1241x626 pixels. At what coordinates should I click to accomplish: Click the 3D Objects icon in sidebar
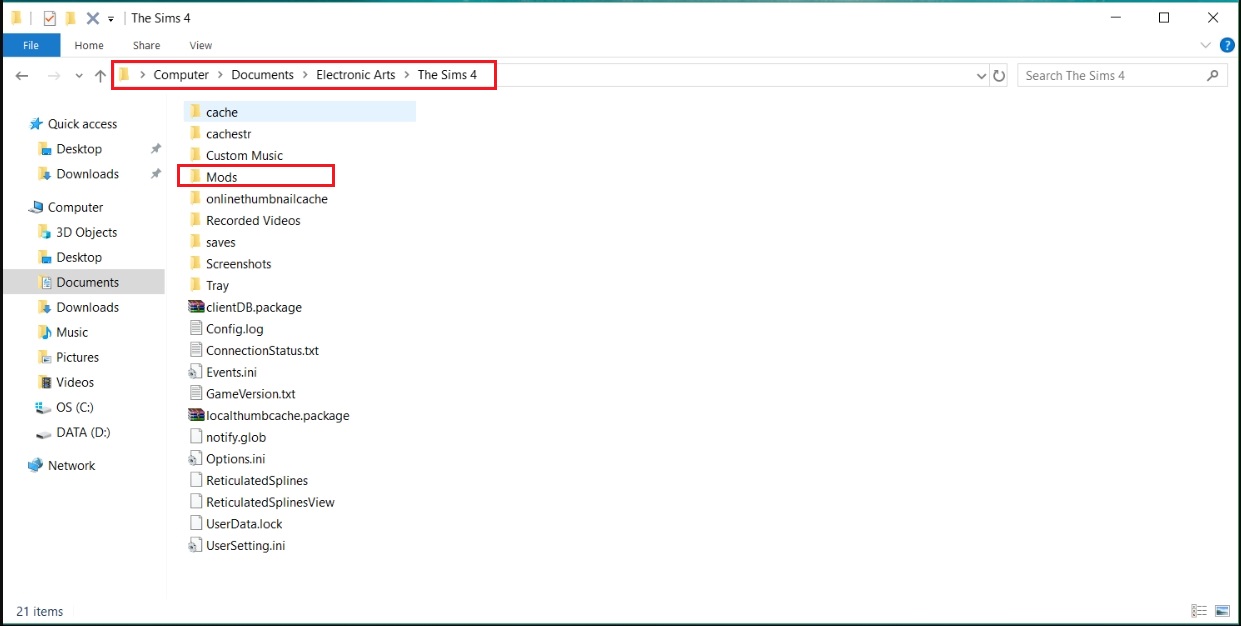click(44, 232)
